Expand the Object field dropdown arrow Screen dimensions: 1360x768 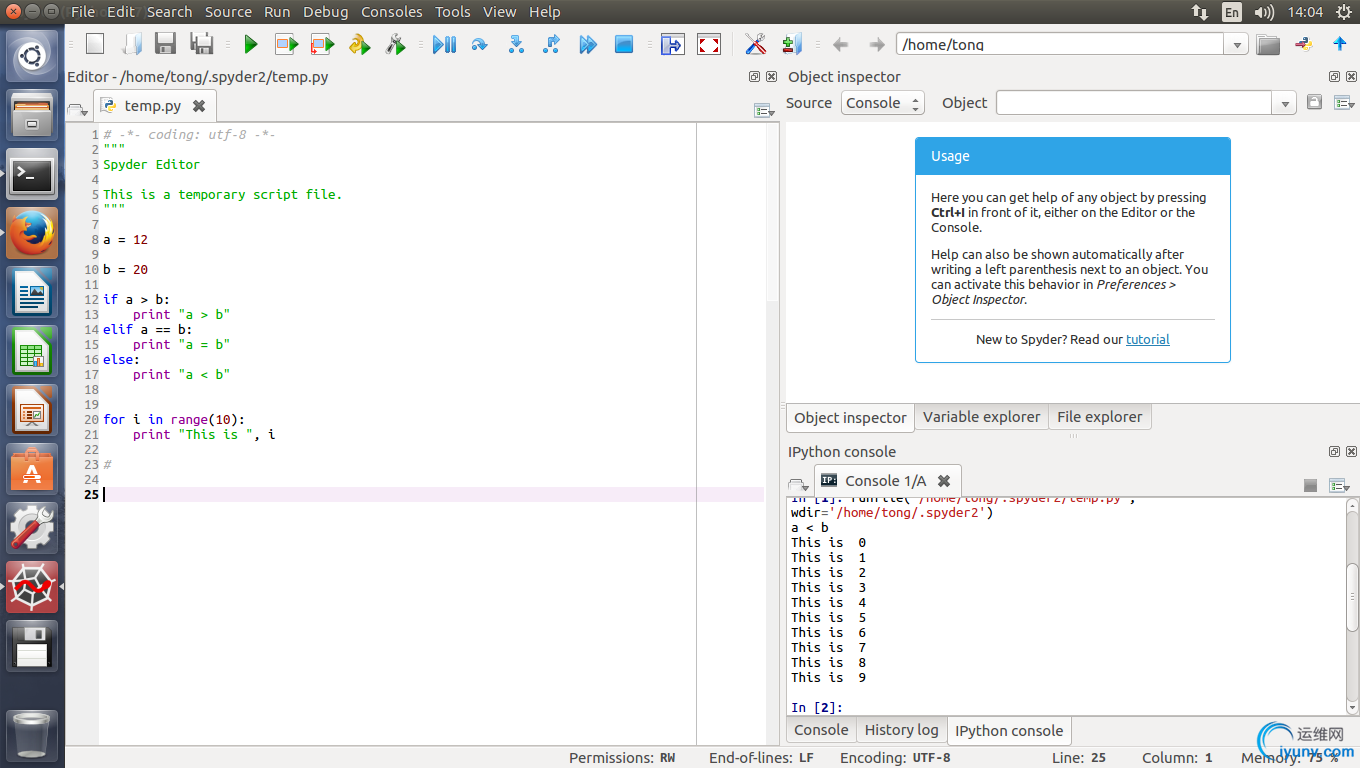tap(1285, 103)
